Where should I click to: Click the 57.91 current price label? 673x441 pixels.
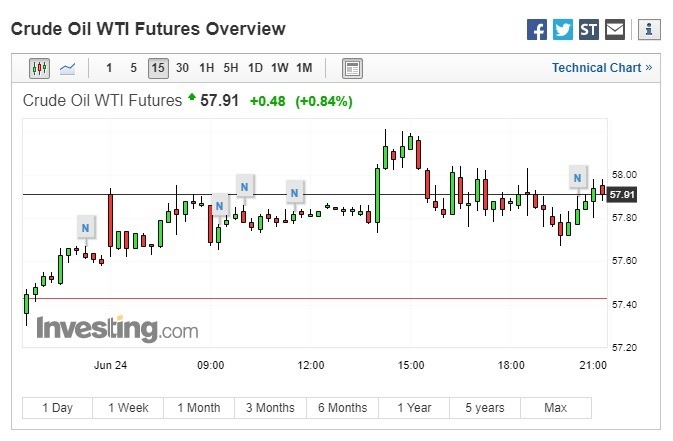coord(622,195)
